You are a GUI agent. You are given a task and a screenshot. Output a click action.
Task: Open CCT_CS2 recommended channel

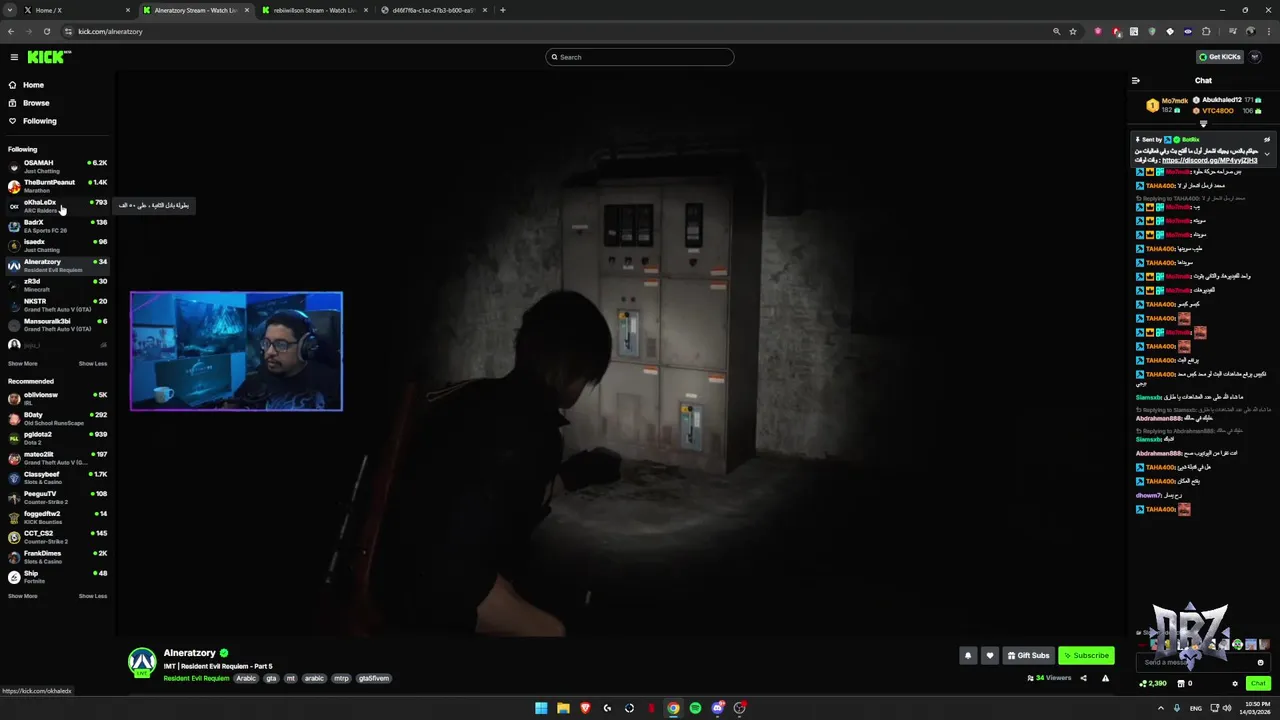coord(57,537)
